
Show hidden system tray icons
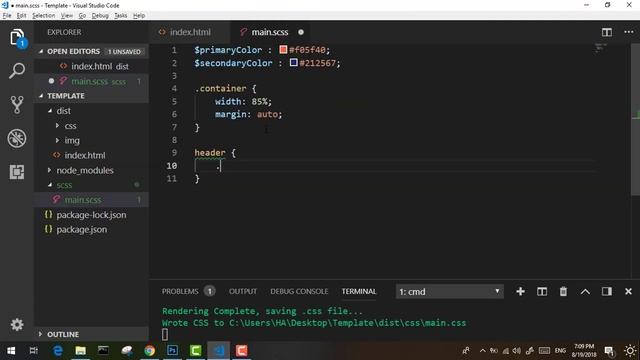pos(482,351)
